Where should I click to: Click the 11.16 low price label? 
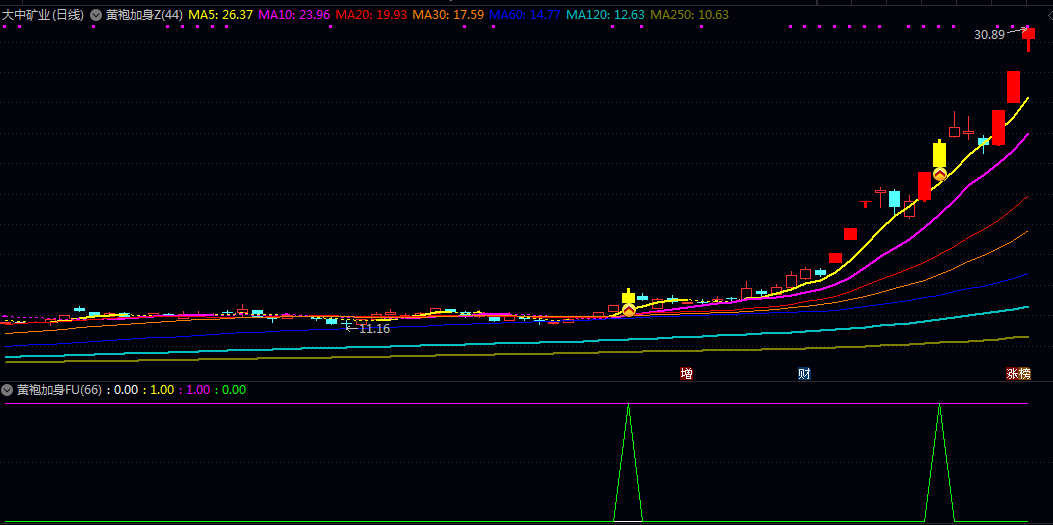(374, 328)
